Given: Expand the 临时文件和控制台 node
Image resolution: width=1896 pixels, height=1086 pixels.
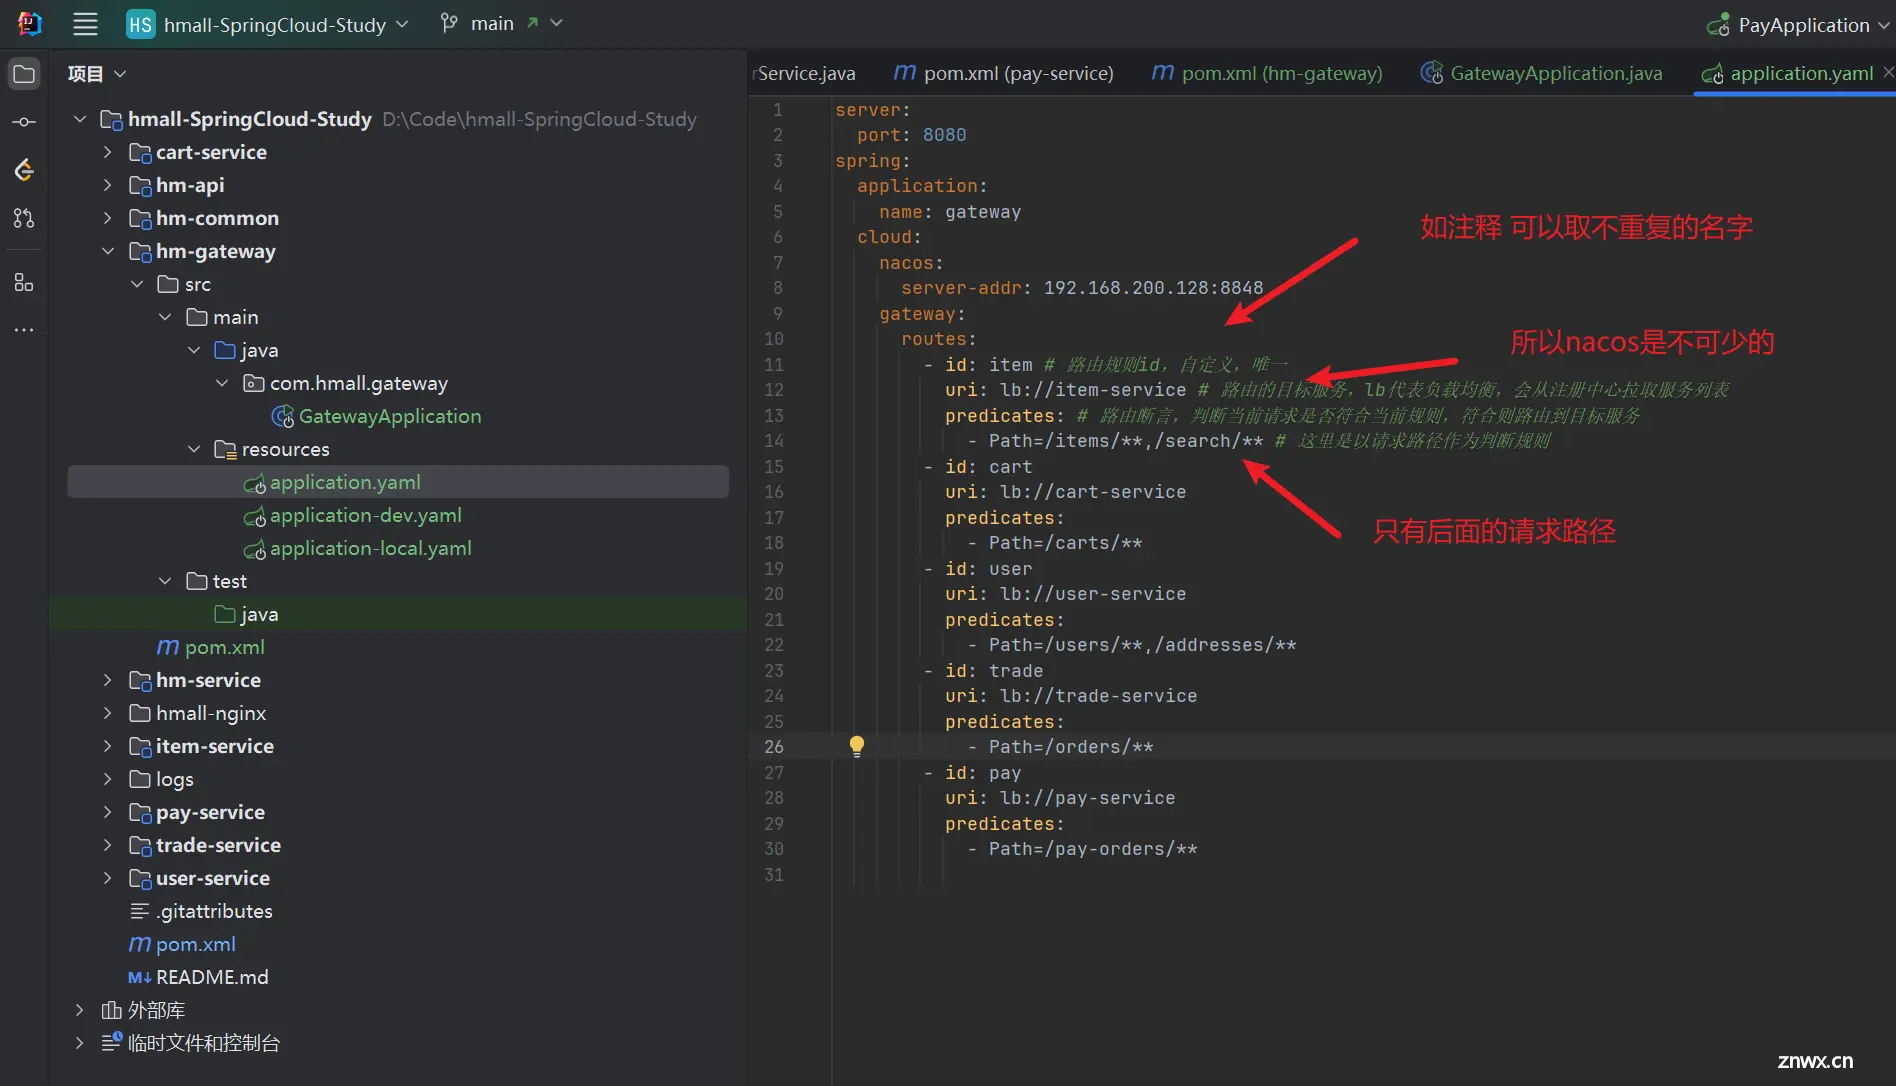Looking at the screenshot, I should point(80,1043).
